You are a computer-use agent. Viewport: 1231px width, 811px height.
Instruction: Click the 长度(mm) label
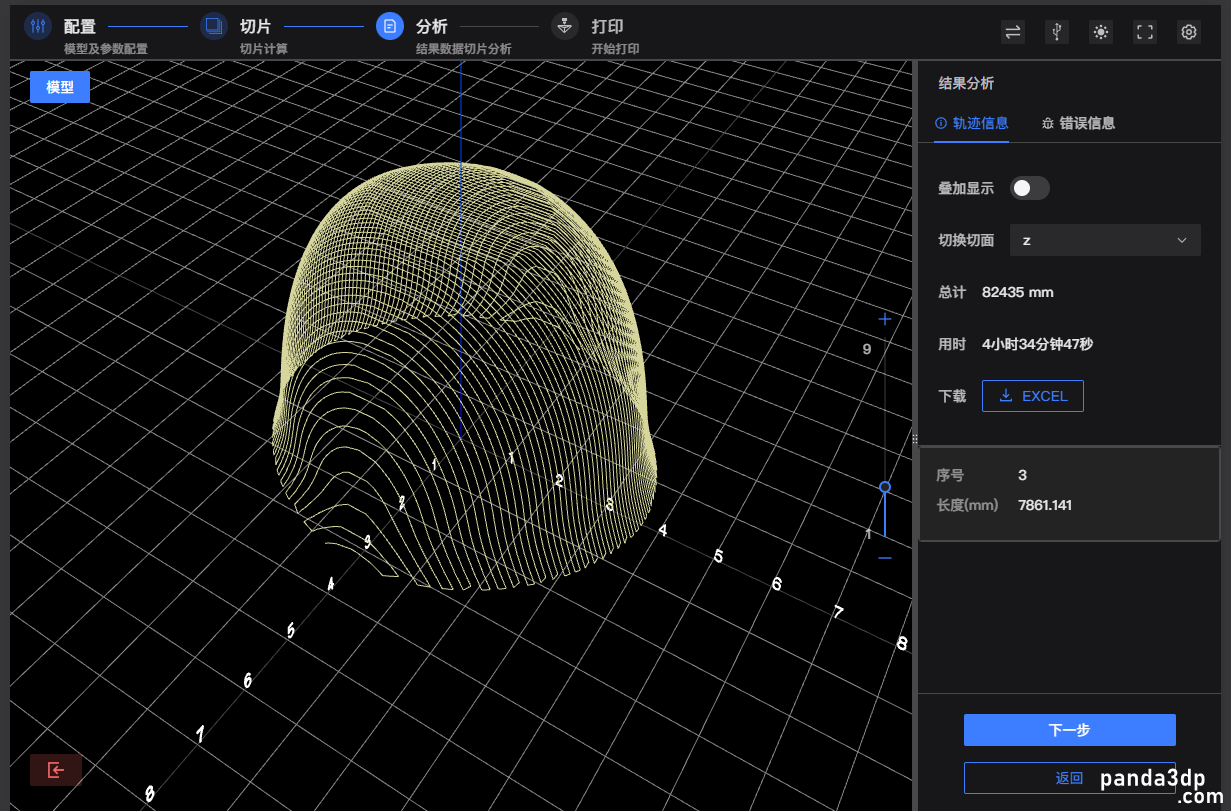click(x=967, y=505)
